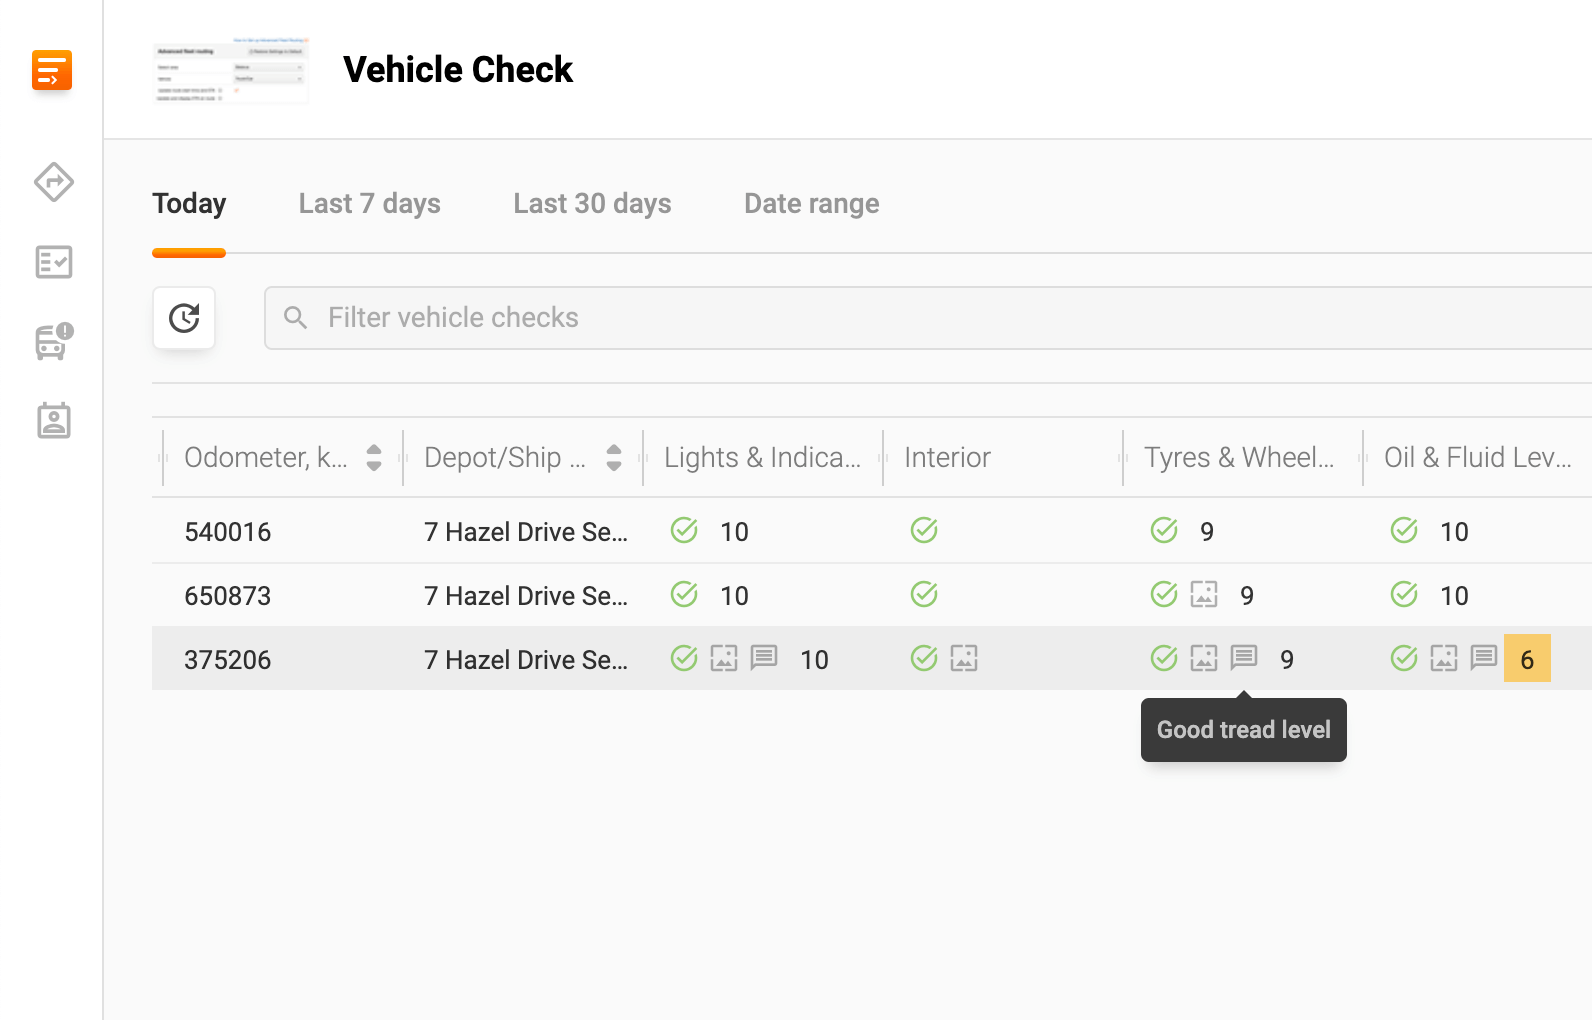
Task: Click the Lights check mark in row 650873
Action: [684, 594]
